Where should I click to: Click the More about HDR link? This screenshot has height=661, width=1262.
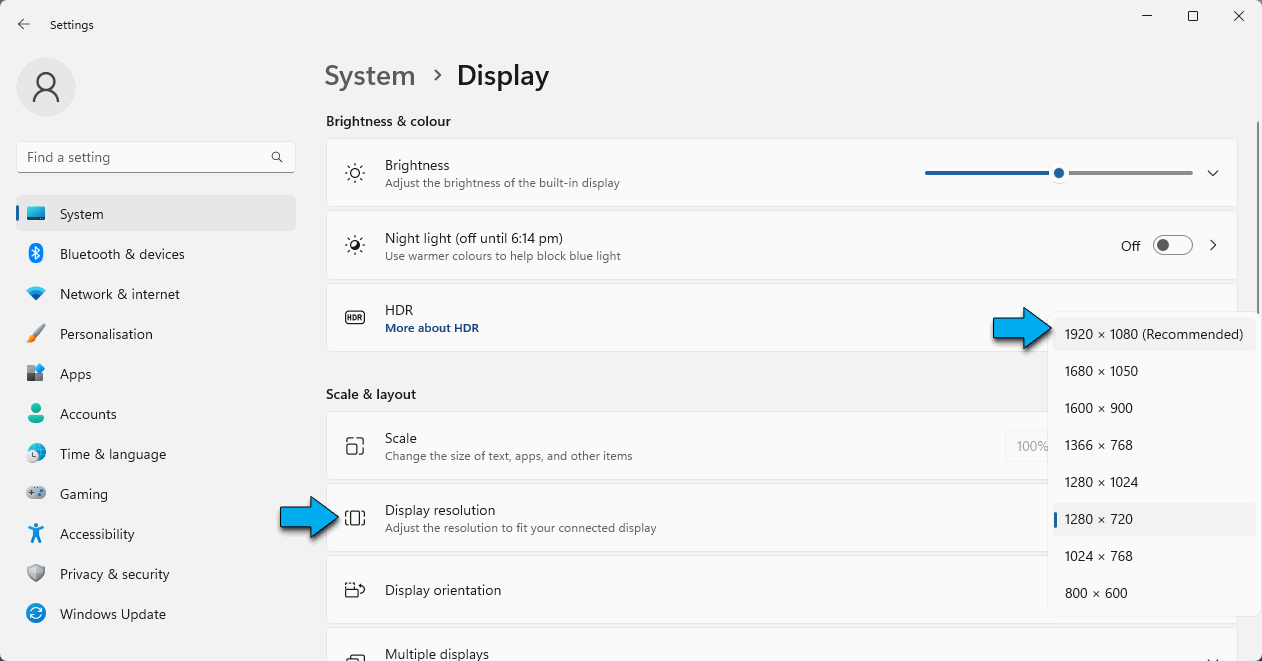pos(431,327)
